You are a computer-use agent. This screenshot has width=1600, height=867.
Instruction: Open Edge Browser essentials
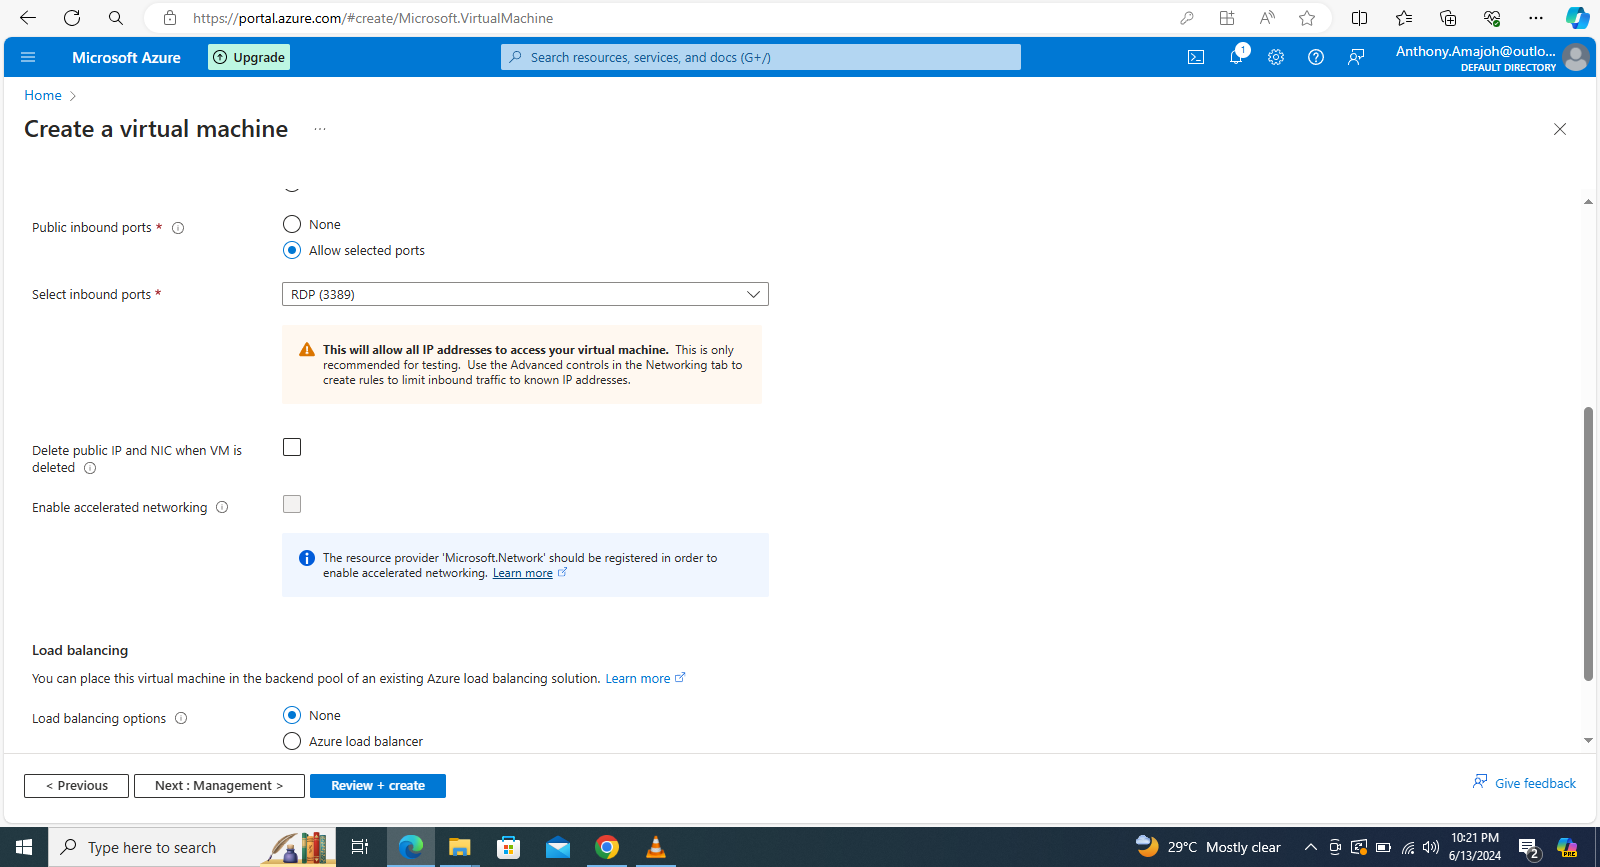(x=1492, y=18)
